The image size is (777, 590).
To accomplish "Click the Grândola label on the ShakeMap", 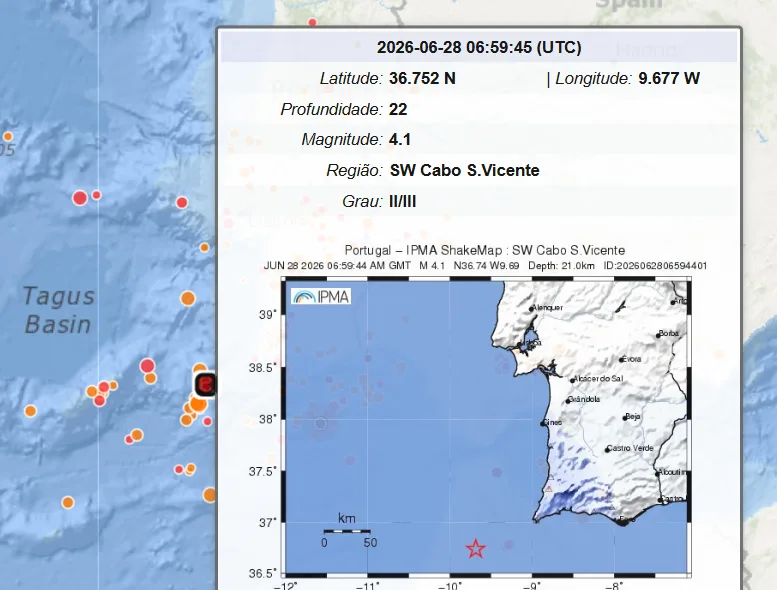I will tap(584, 399).
